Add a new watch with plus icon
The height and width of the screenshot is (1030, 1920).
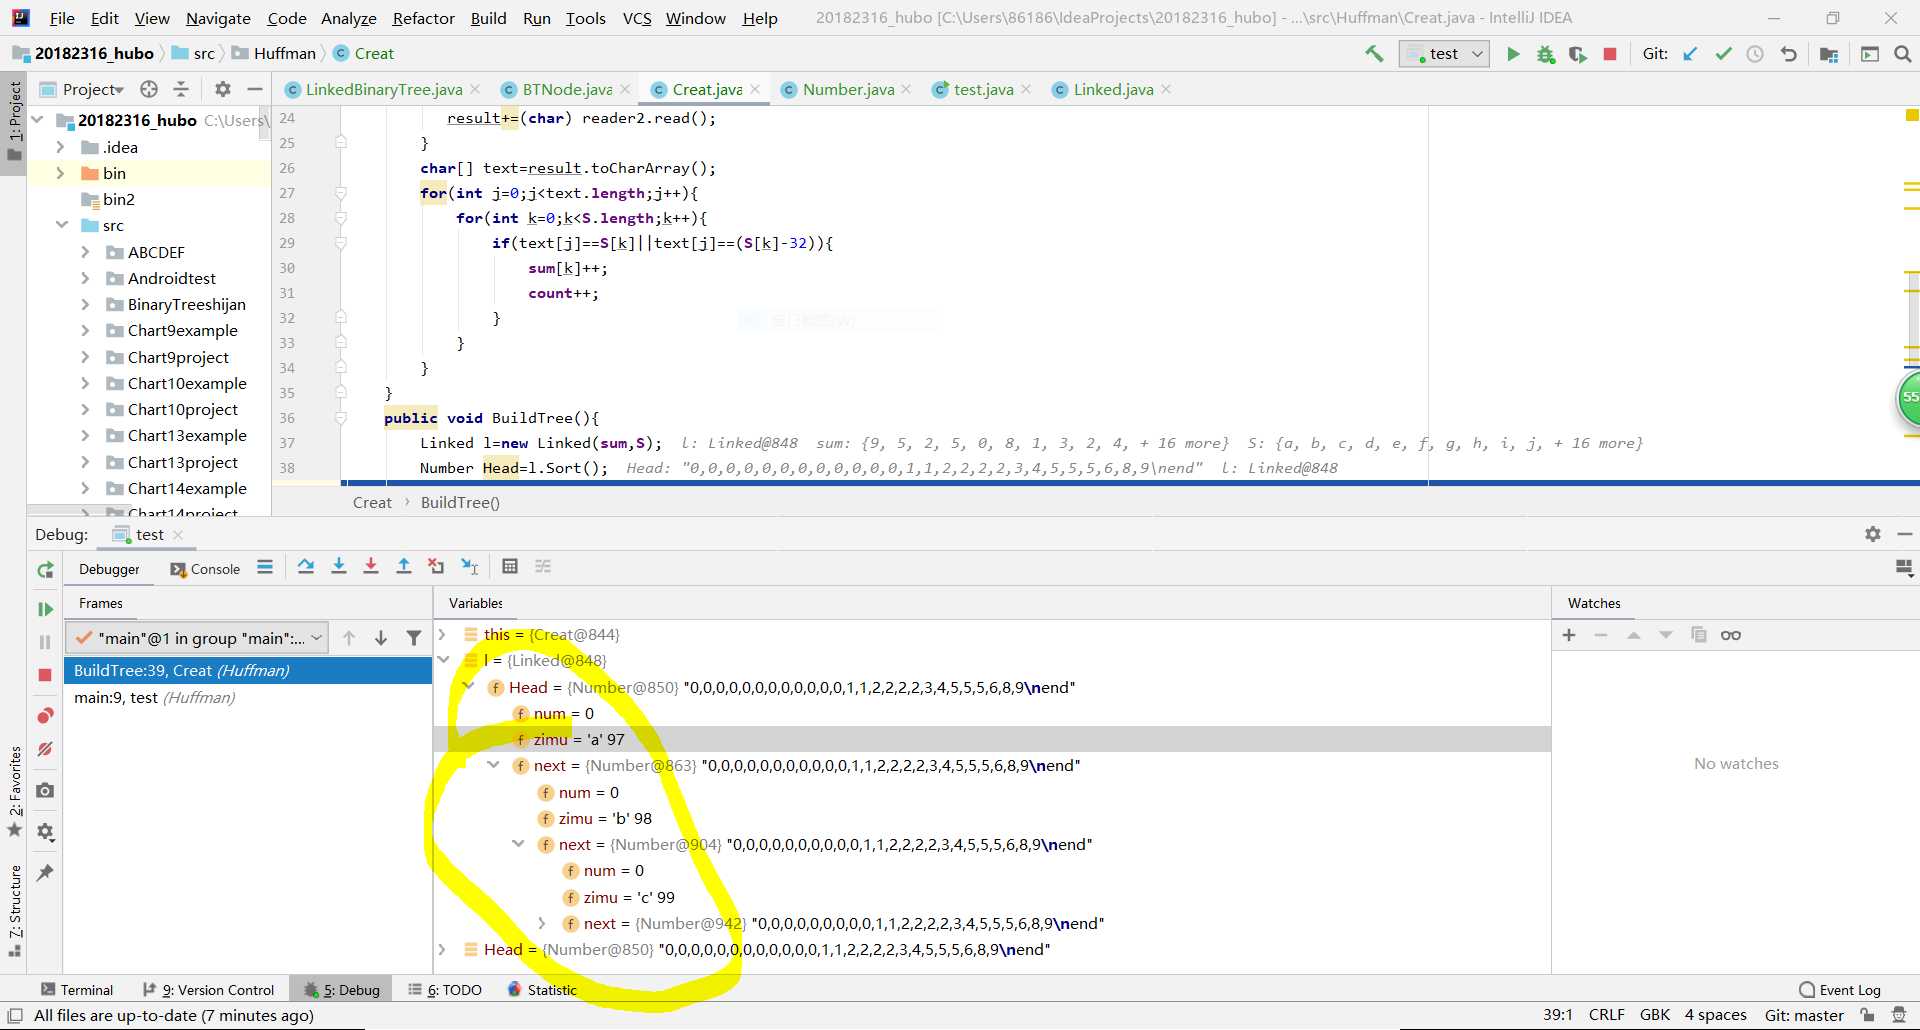(x=1569, y=635)
